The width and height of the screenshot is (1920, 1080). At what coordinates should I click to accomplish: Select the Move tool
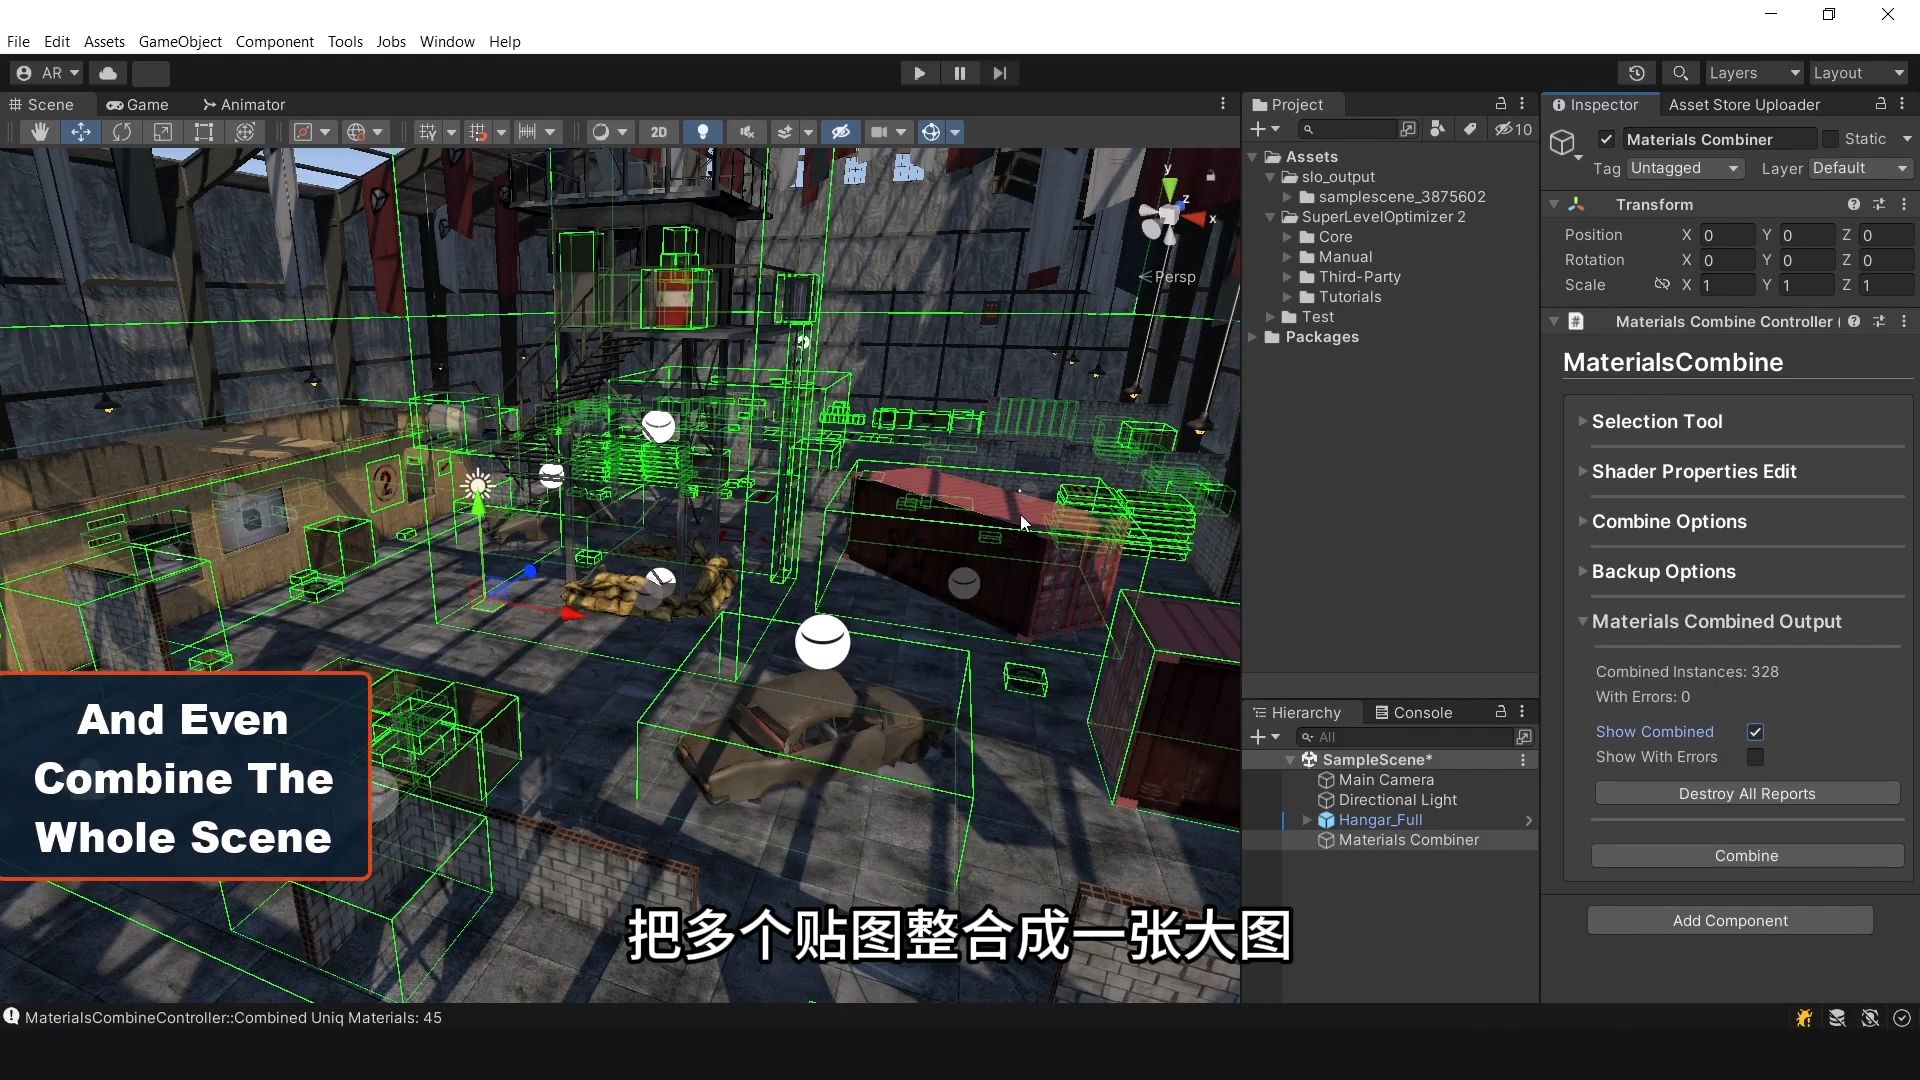pyautogui.click(x=81, y=132)
